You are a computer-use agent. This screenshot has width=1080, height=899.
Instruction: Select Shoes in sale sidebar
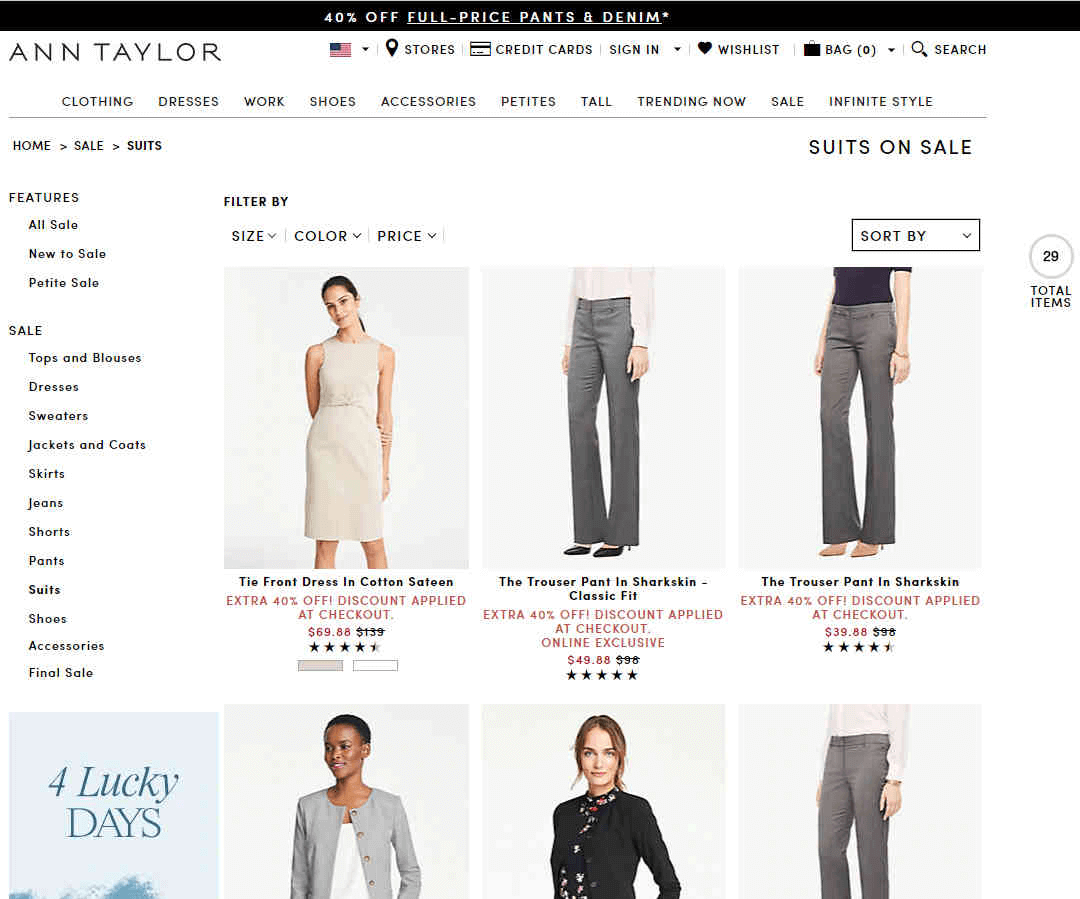coord(48,618)
